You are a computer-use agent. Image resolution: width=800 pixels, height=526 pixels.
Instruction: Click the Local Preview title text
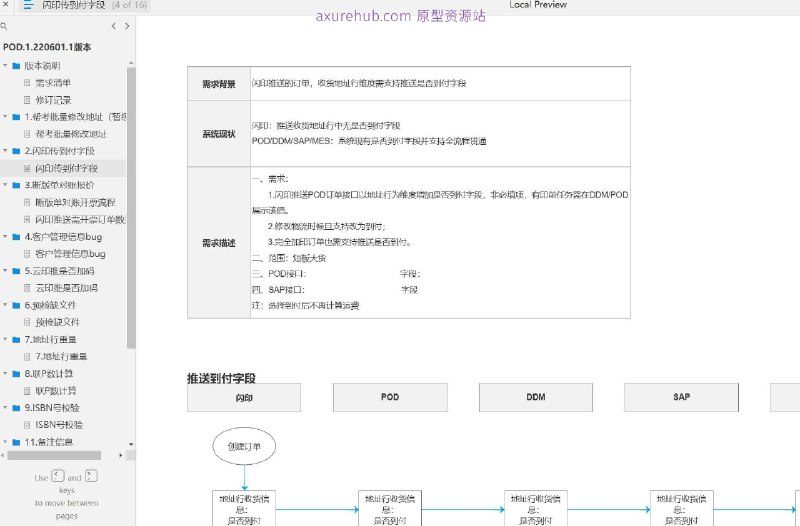click(x=538, y=5)
